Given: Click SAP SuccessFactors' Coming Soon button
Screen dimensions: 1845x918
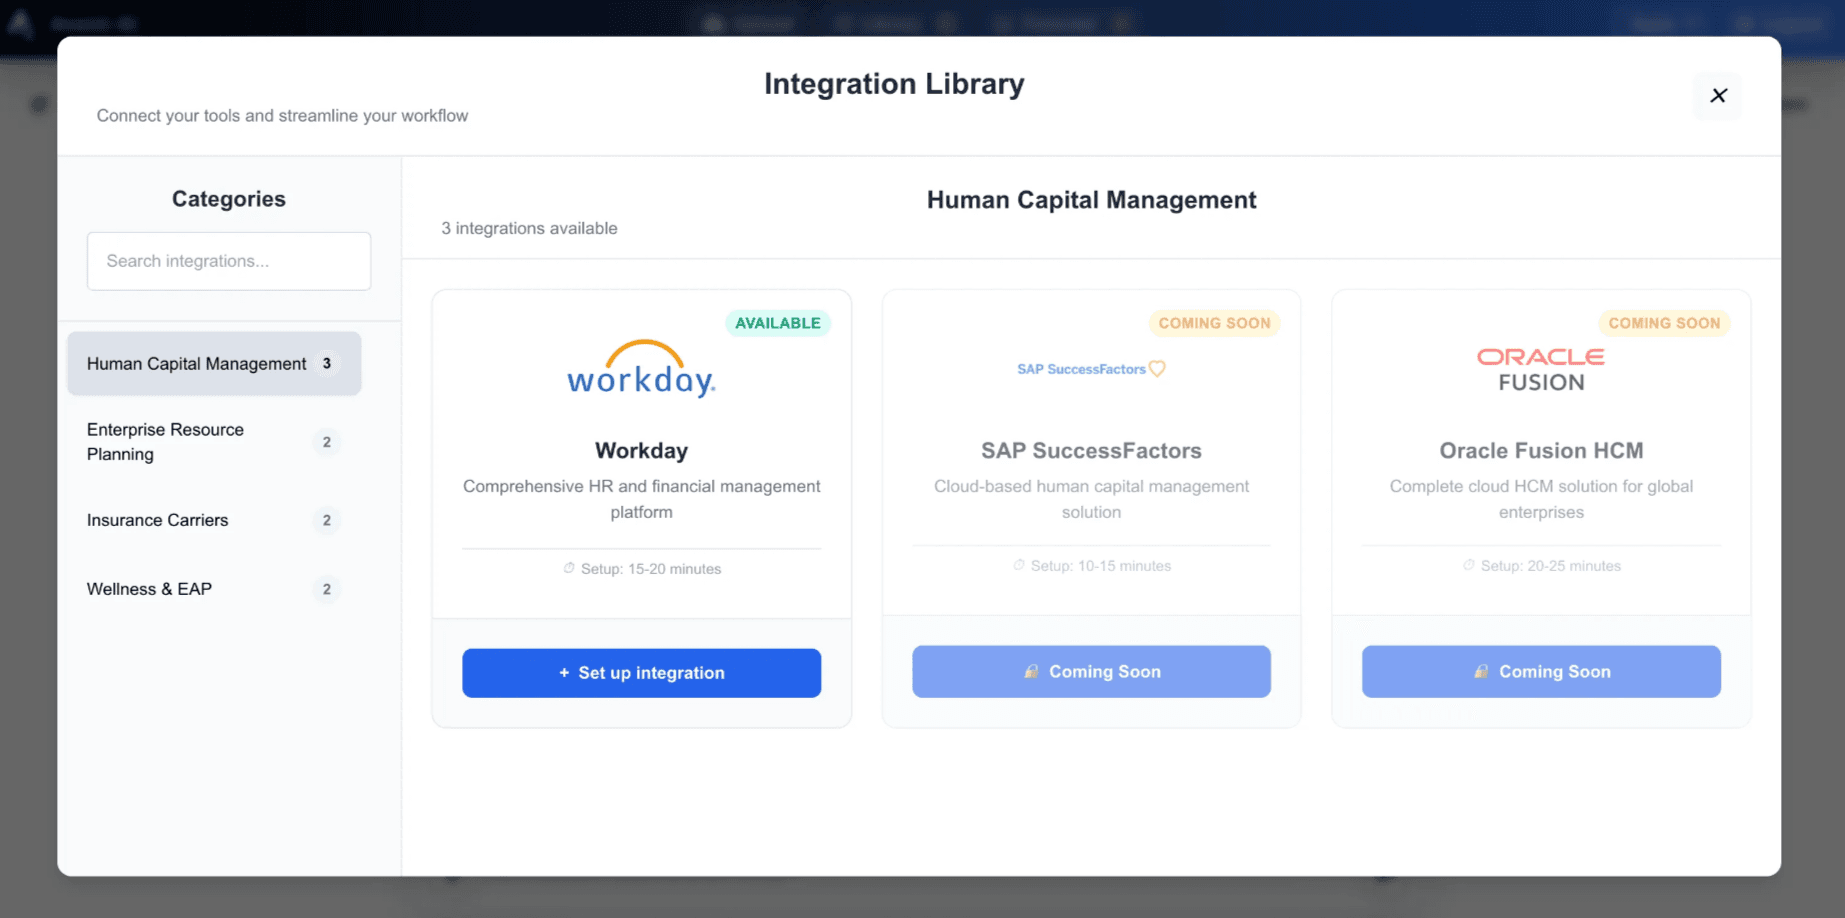Looking at the screenshot, I should click(x=1091, y=672).
